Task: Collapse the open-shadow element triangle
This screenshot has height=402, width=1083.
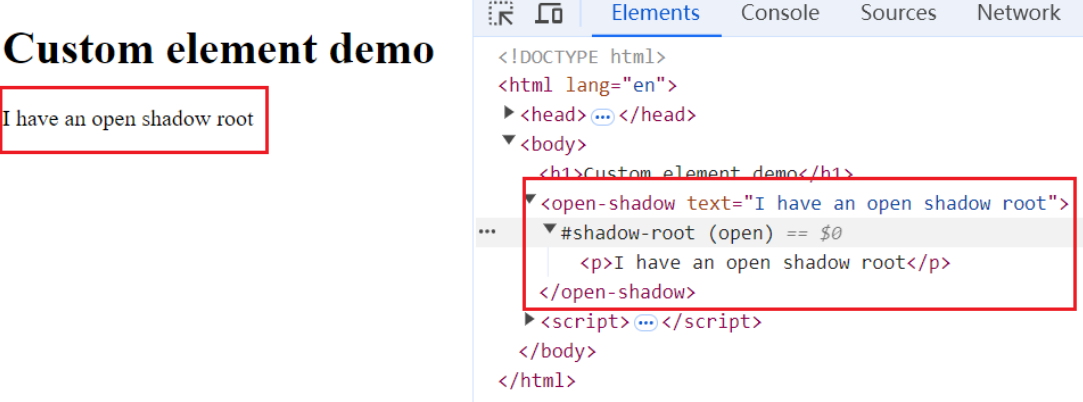Action: click(x=530, y=199)
